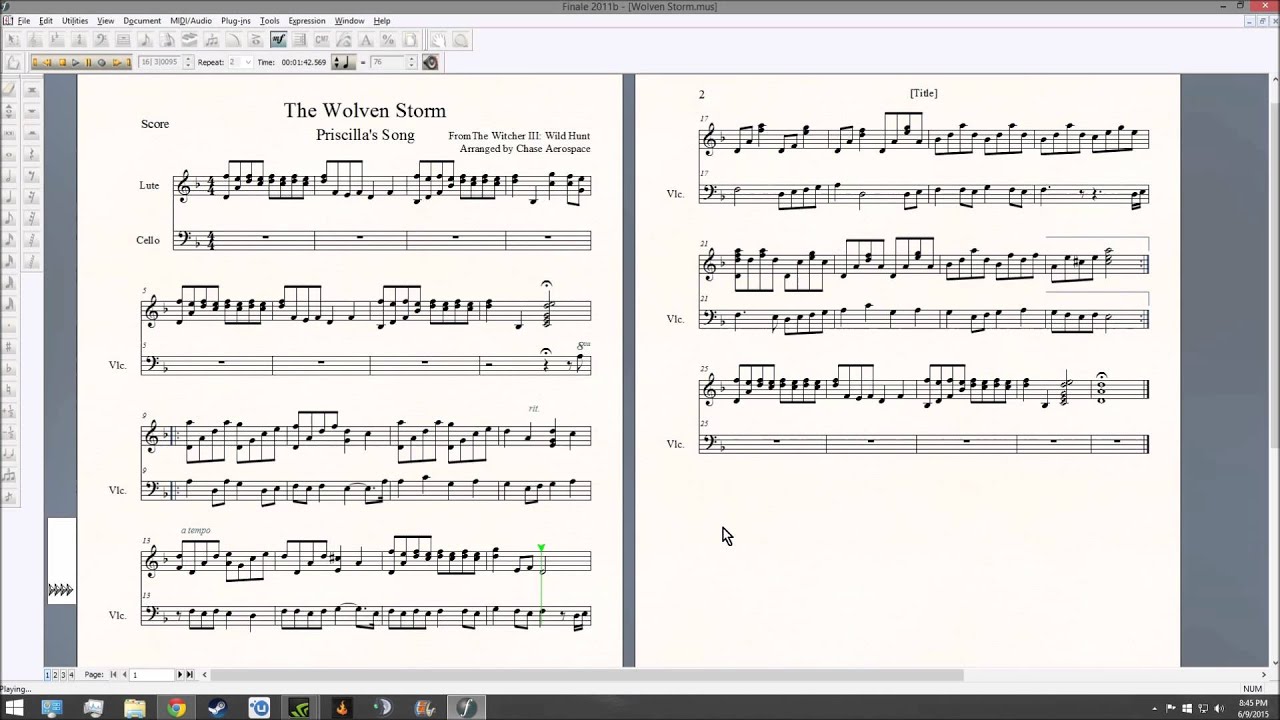Image resolution: width=1280 pixels, height=720 pixels.
Task: Select the Selection tool arrow icon
Action: [x=13, y=40]
